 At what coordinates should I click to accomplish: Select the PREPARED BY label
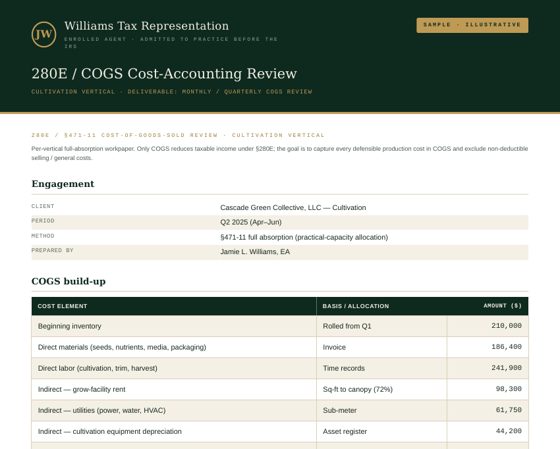52,250
